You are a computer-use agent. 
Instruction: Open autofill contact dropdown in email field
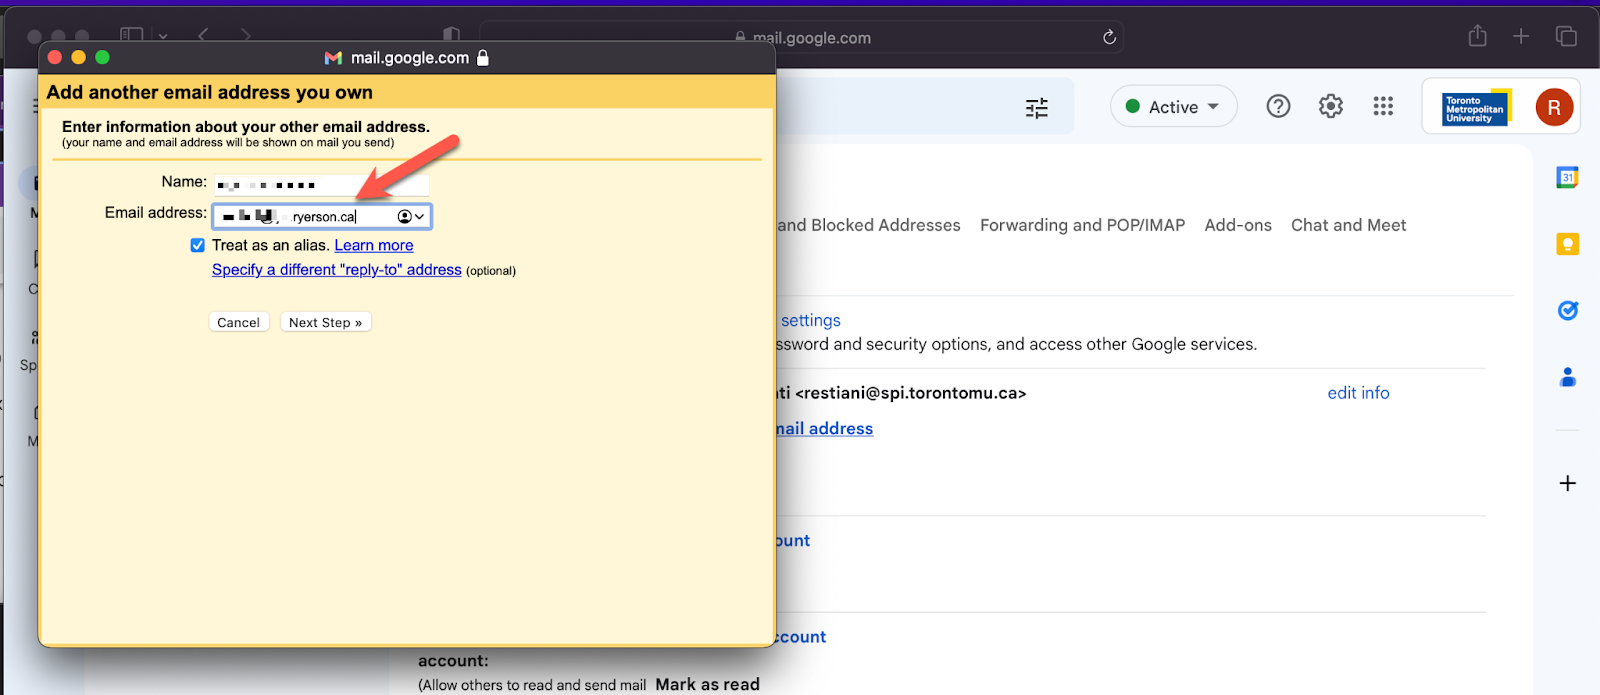pos(411,217)
